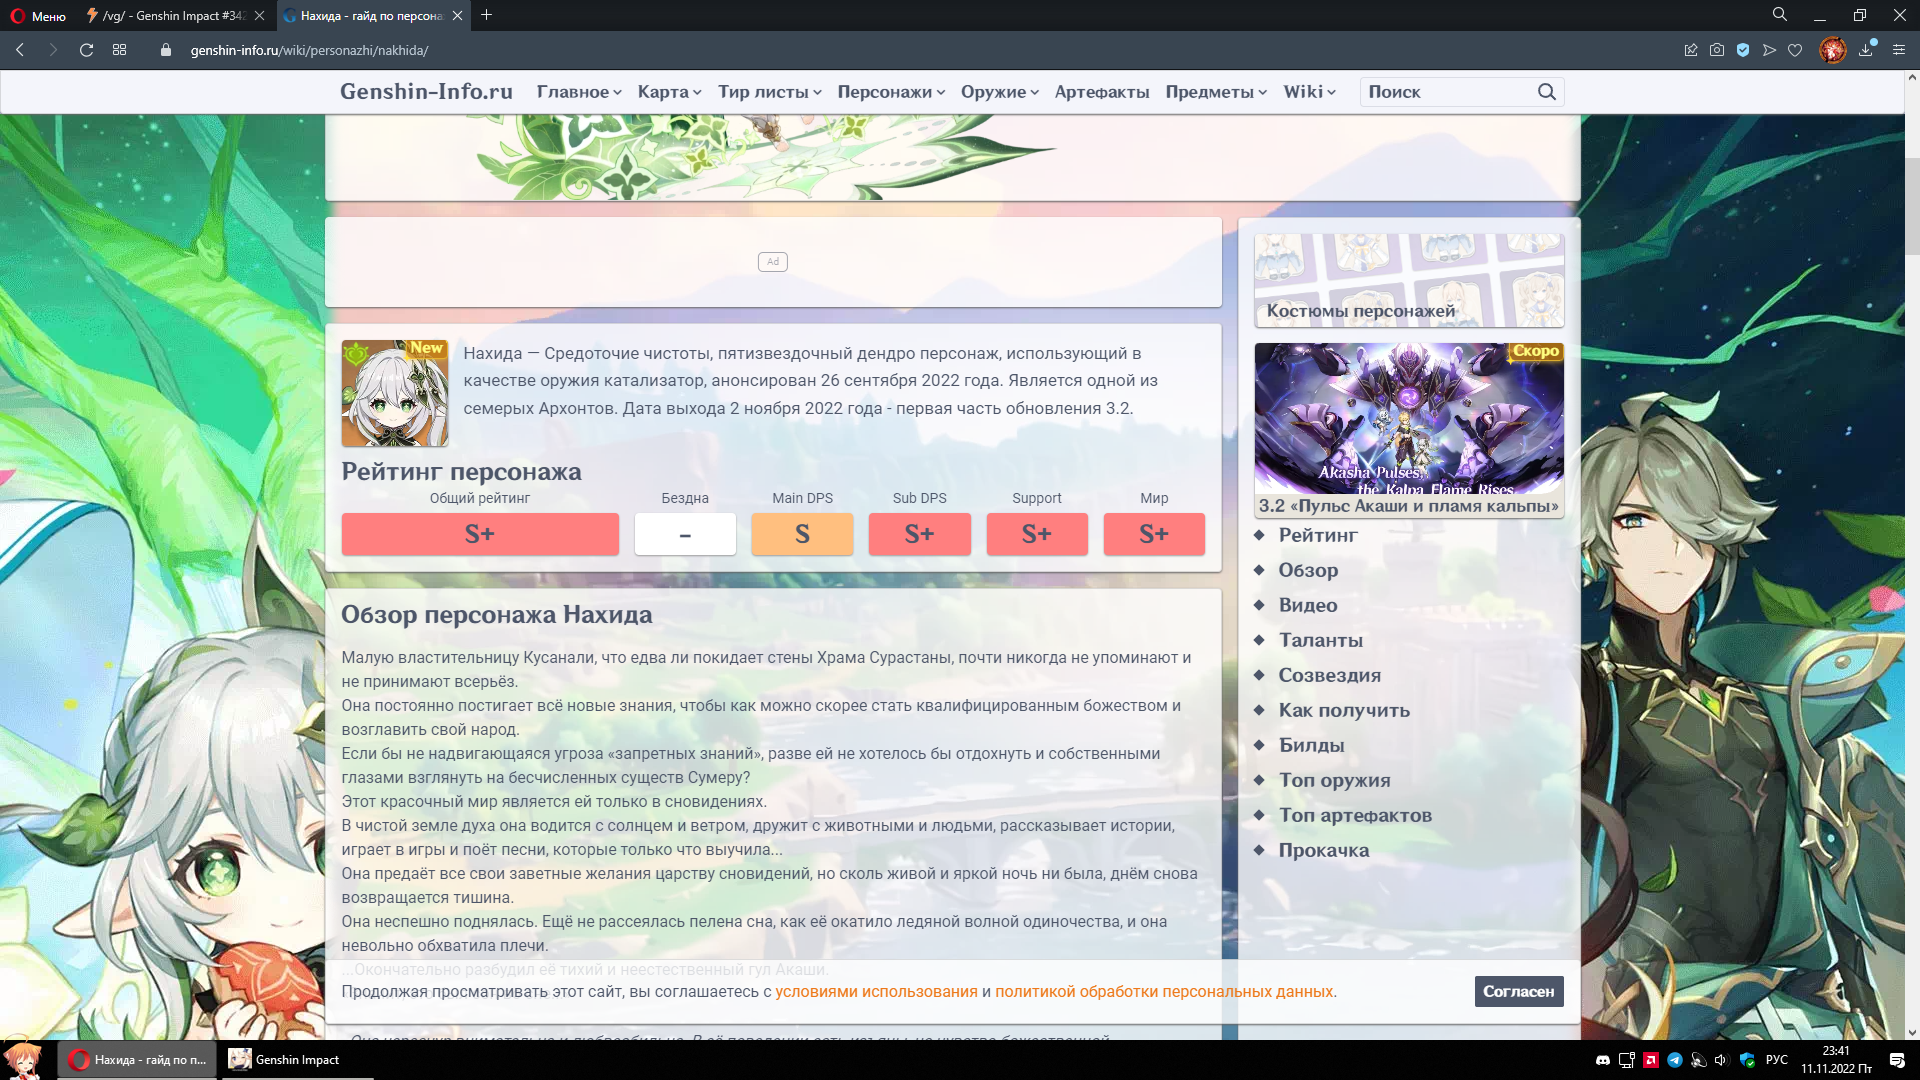1920x1080 pixels.
Task: Expand the Wiki dropdown menu
Action: (1309, 92)
